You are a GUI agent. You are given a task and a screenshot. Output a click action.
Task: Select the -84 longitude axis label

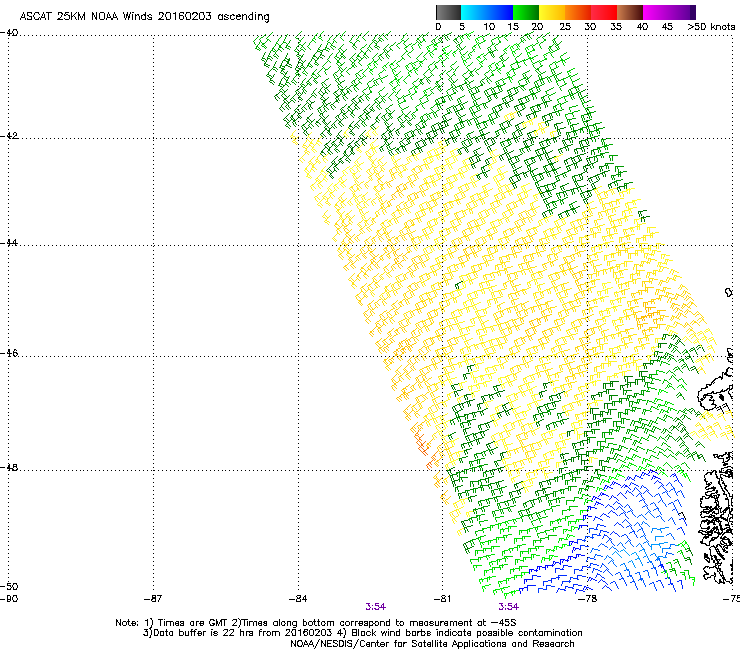pos(298,599)
